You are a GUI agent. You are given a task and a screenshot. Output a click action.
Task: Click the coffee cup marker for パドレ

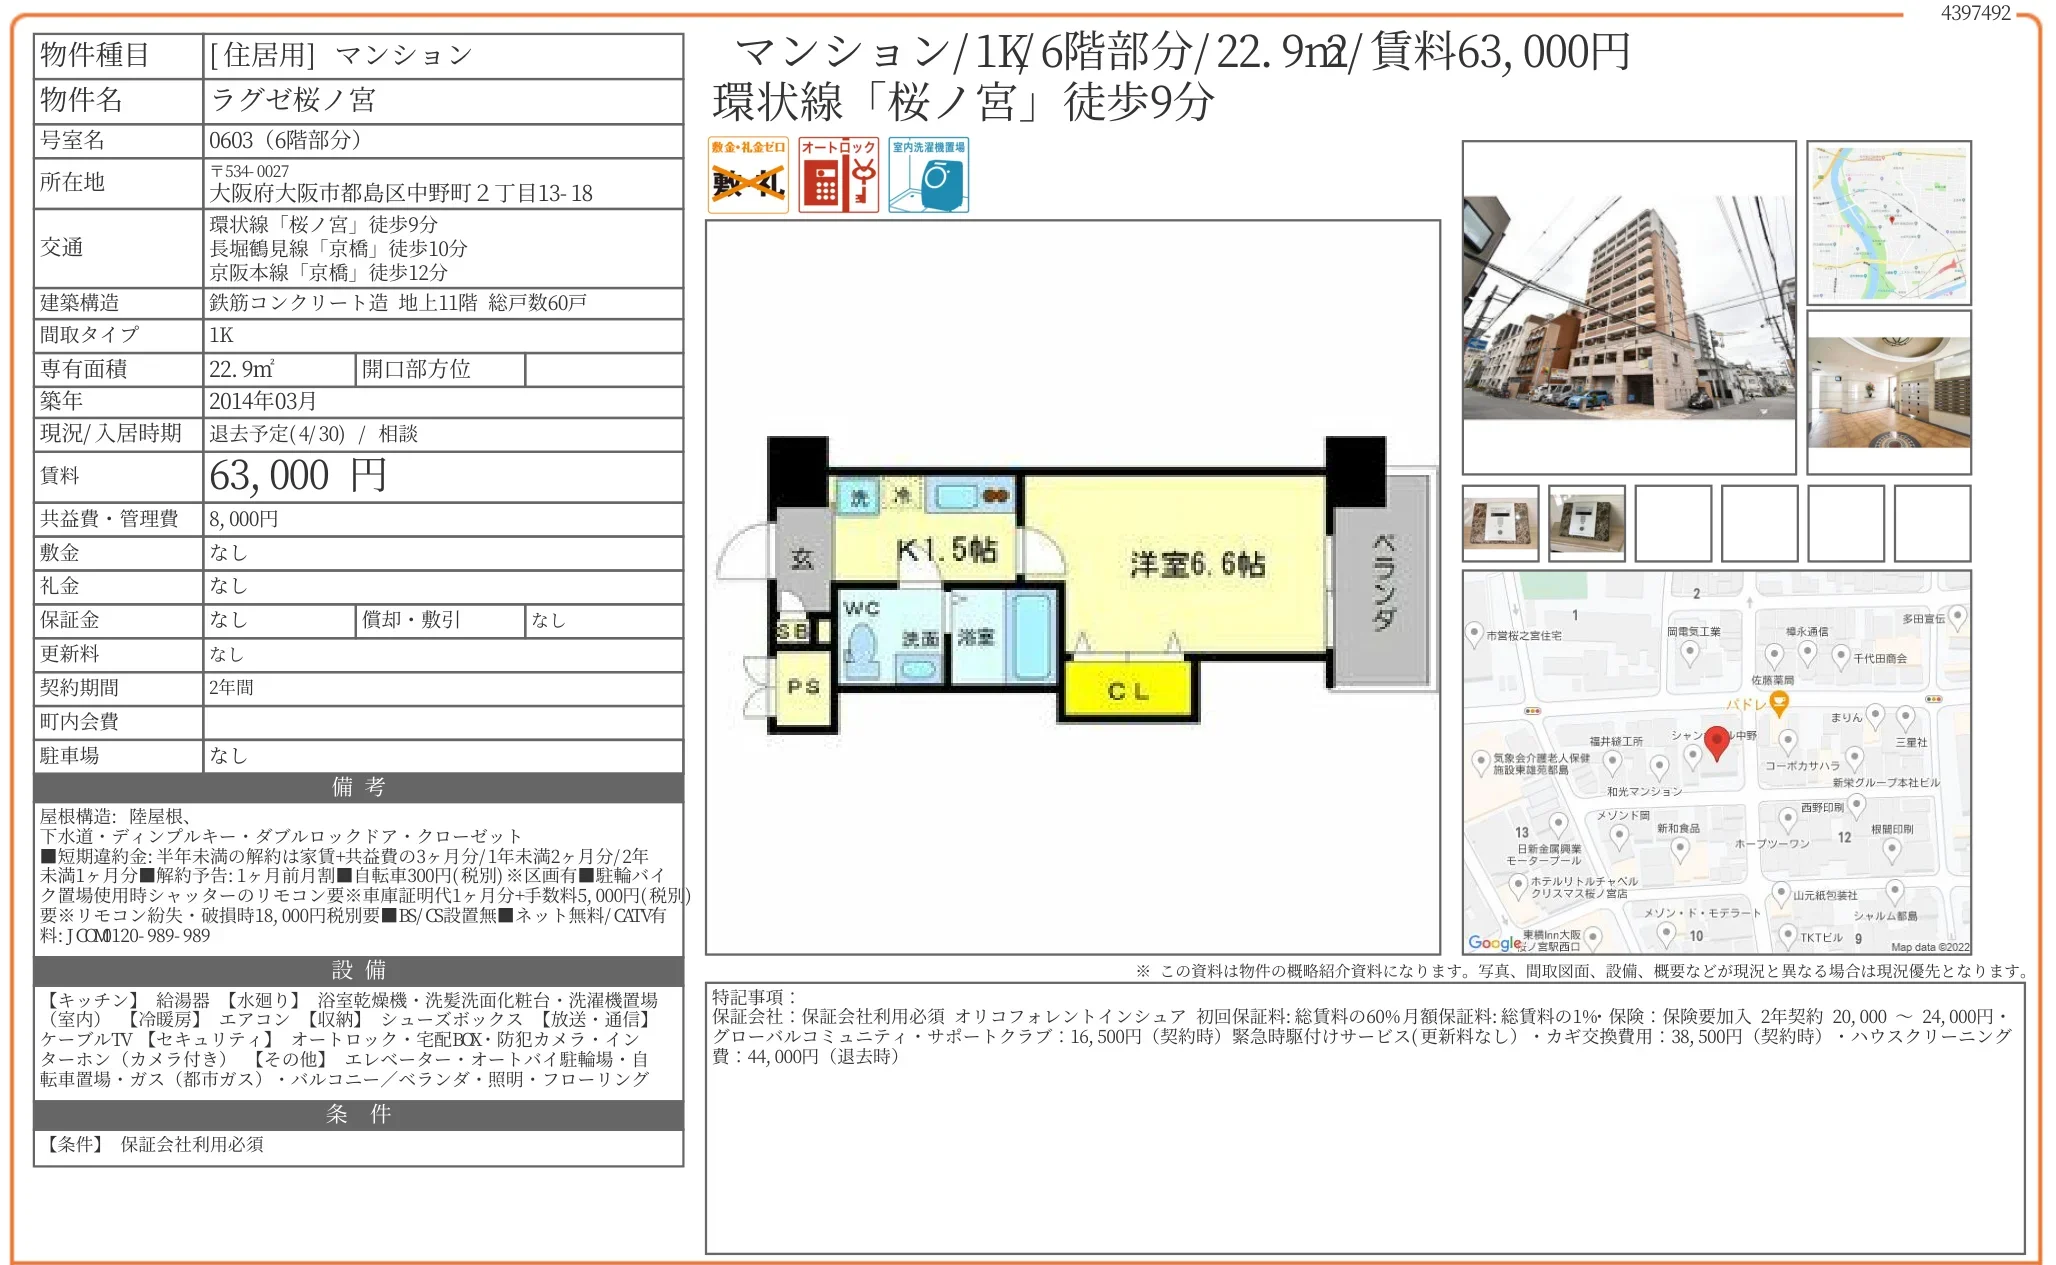tap(1779, 704)
